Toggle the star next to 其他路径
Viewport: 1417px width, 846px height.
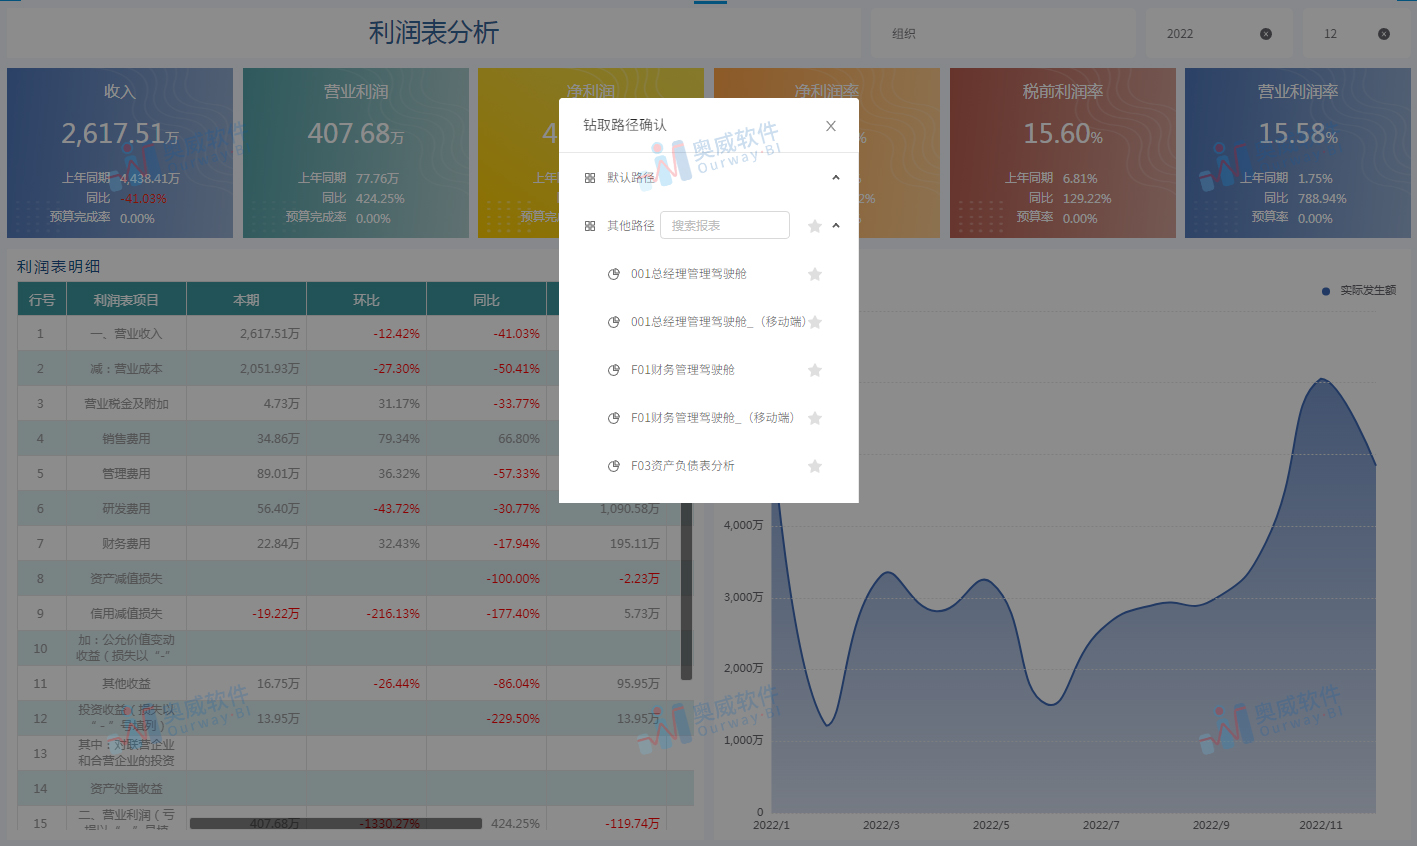click(814, 225)
